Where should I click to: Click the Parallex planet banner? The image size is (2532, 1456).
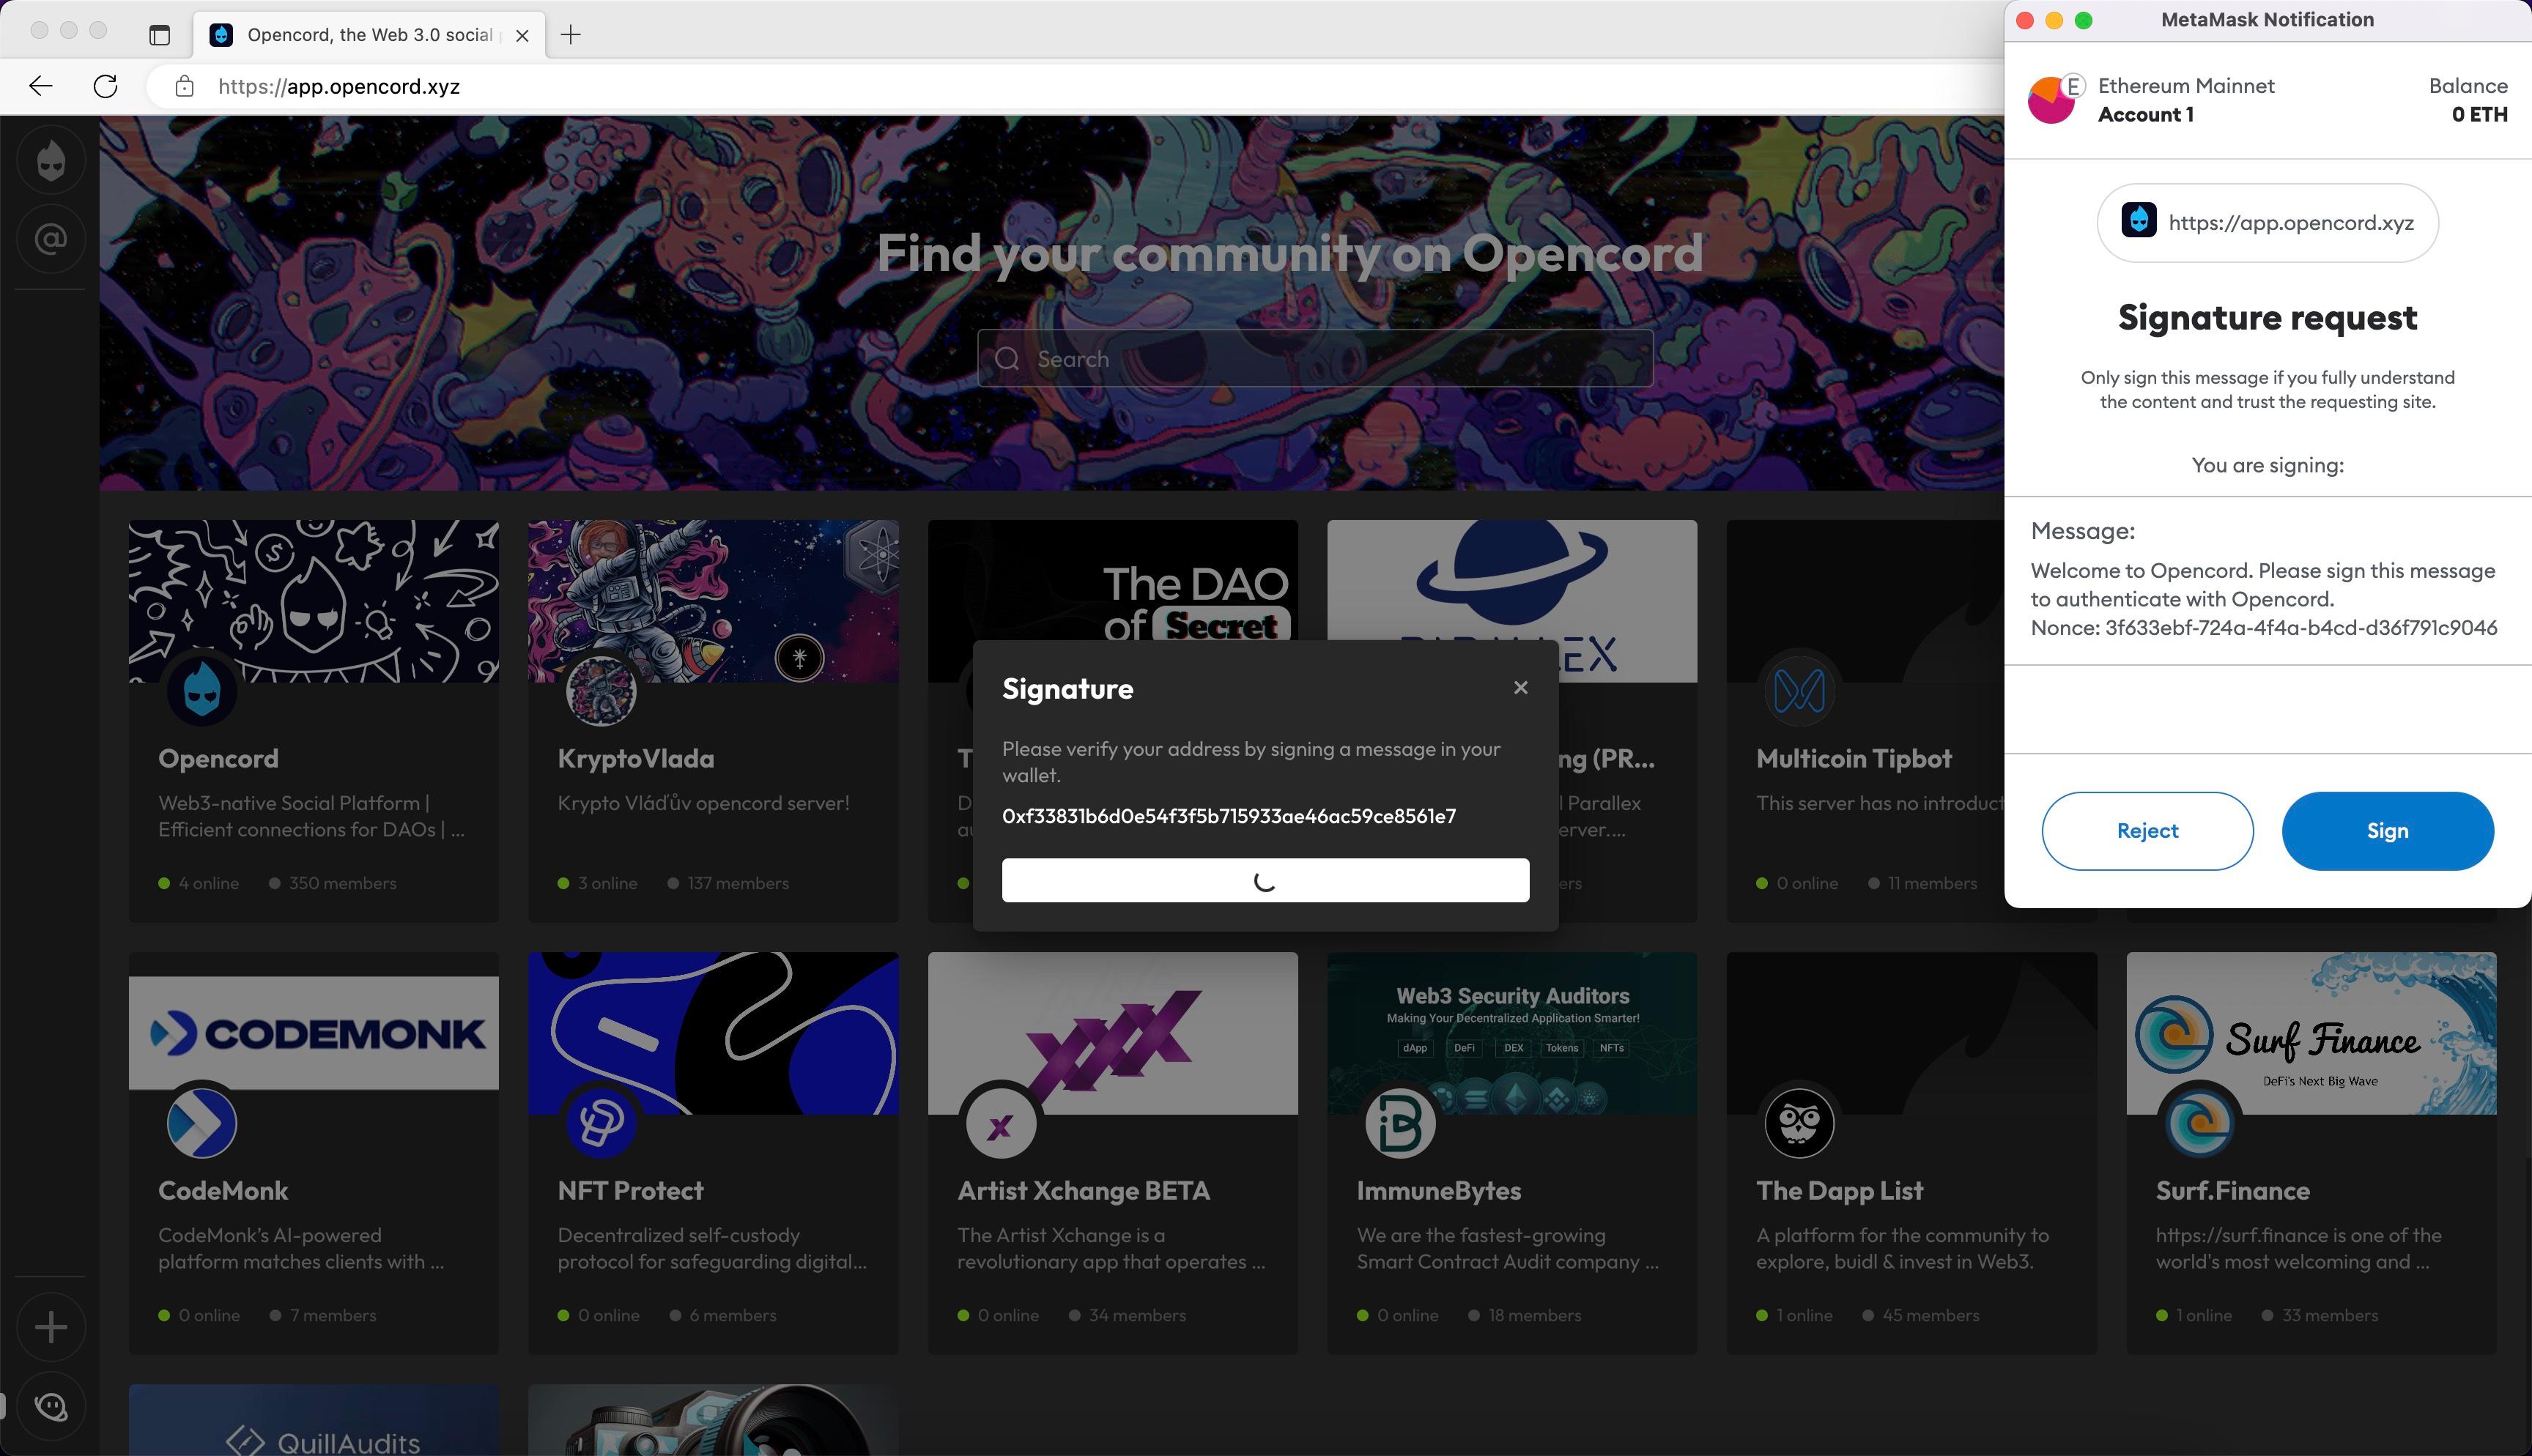tap(1512, 580)
